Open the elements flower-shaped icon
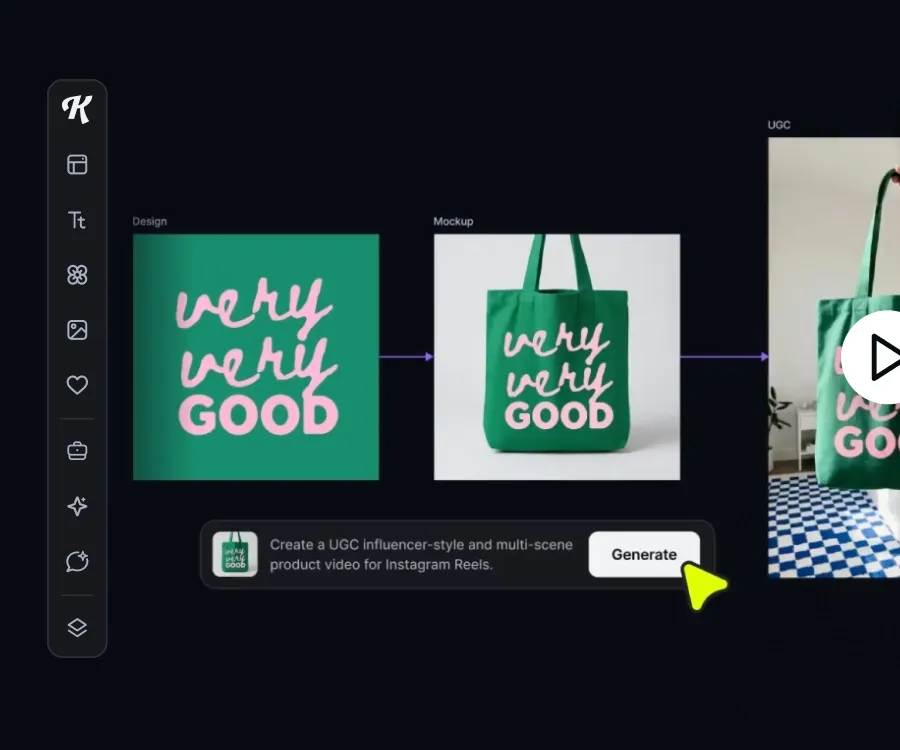This screenshot has width=900, height=750. [x=77, y=275]
